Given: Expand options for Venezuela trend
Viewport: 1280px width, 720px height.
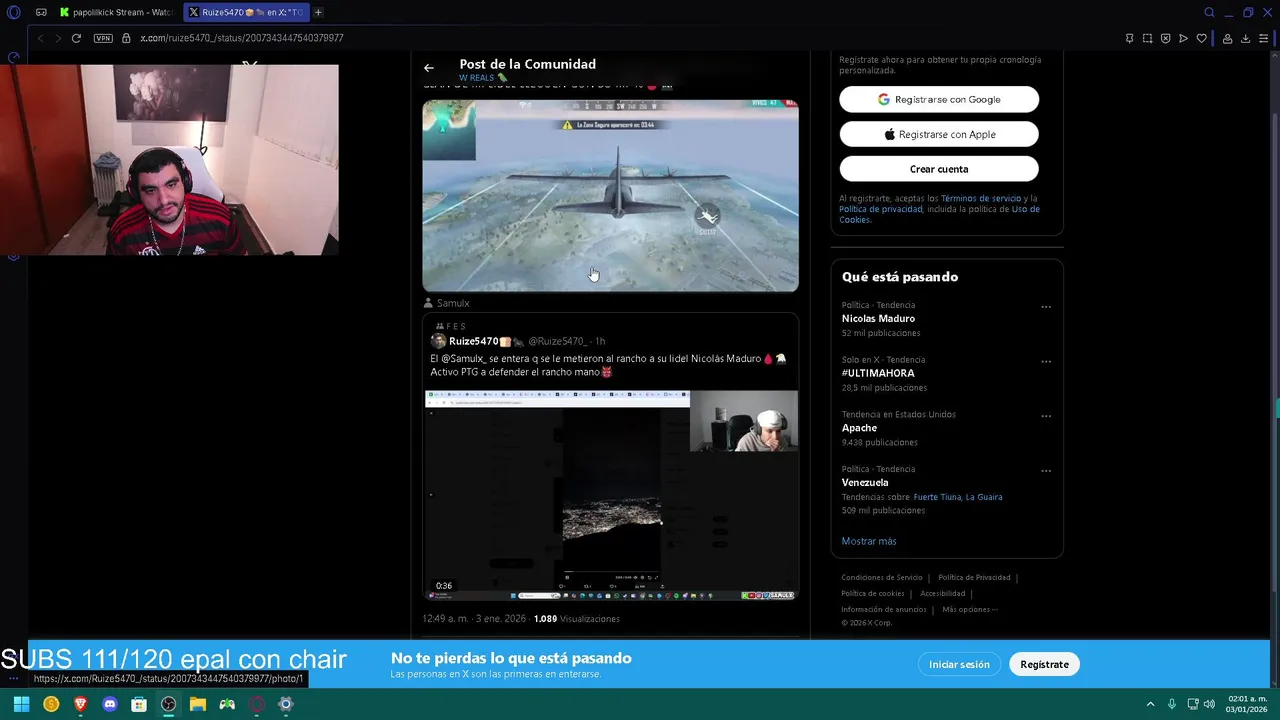Looking at the screenshot, I should (x=1046, y=471).
